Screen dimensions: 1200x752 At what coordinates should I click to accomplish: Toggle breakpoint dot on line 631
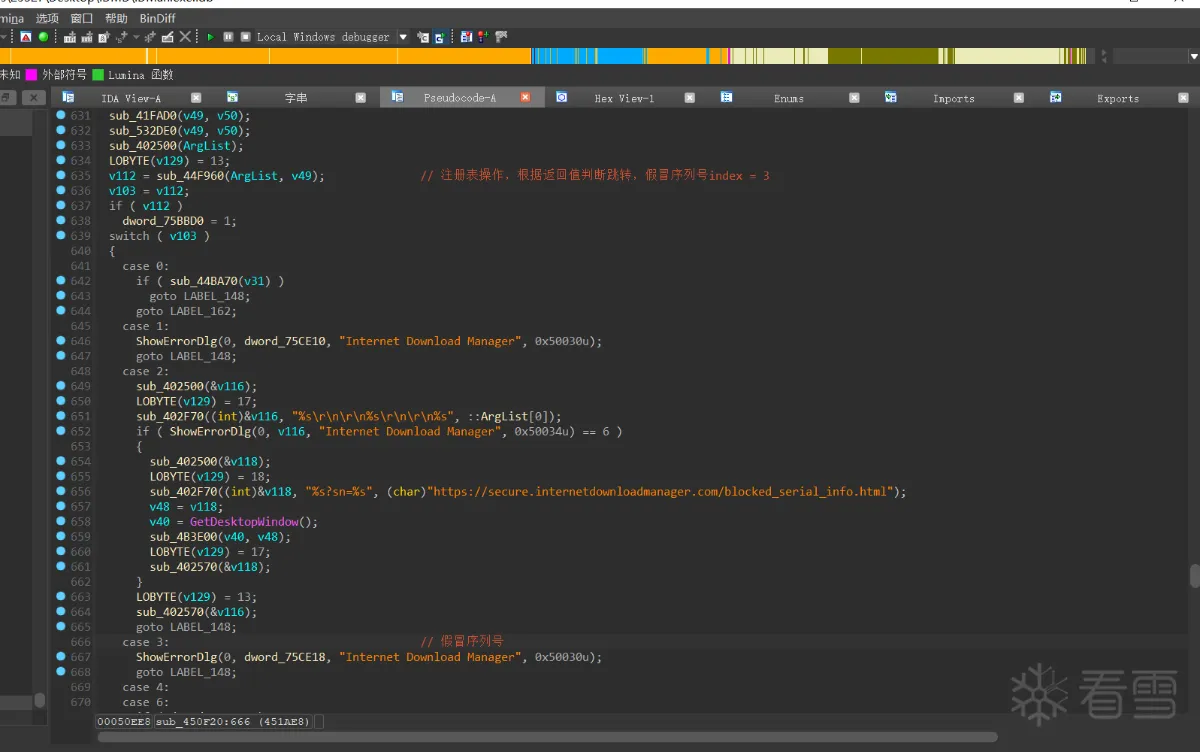click(60, 115)
